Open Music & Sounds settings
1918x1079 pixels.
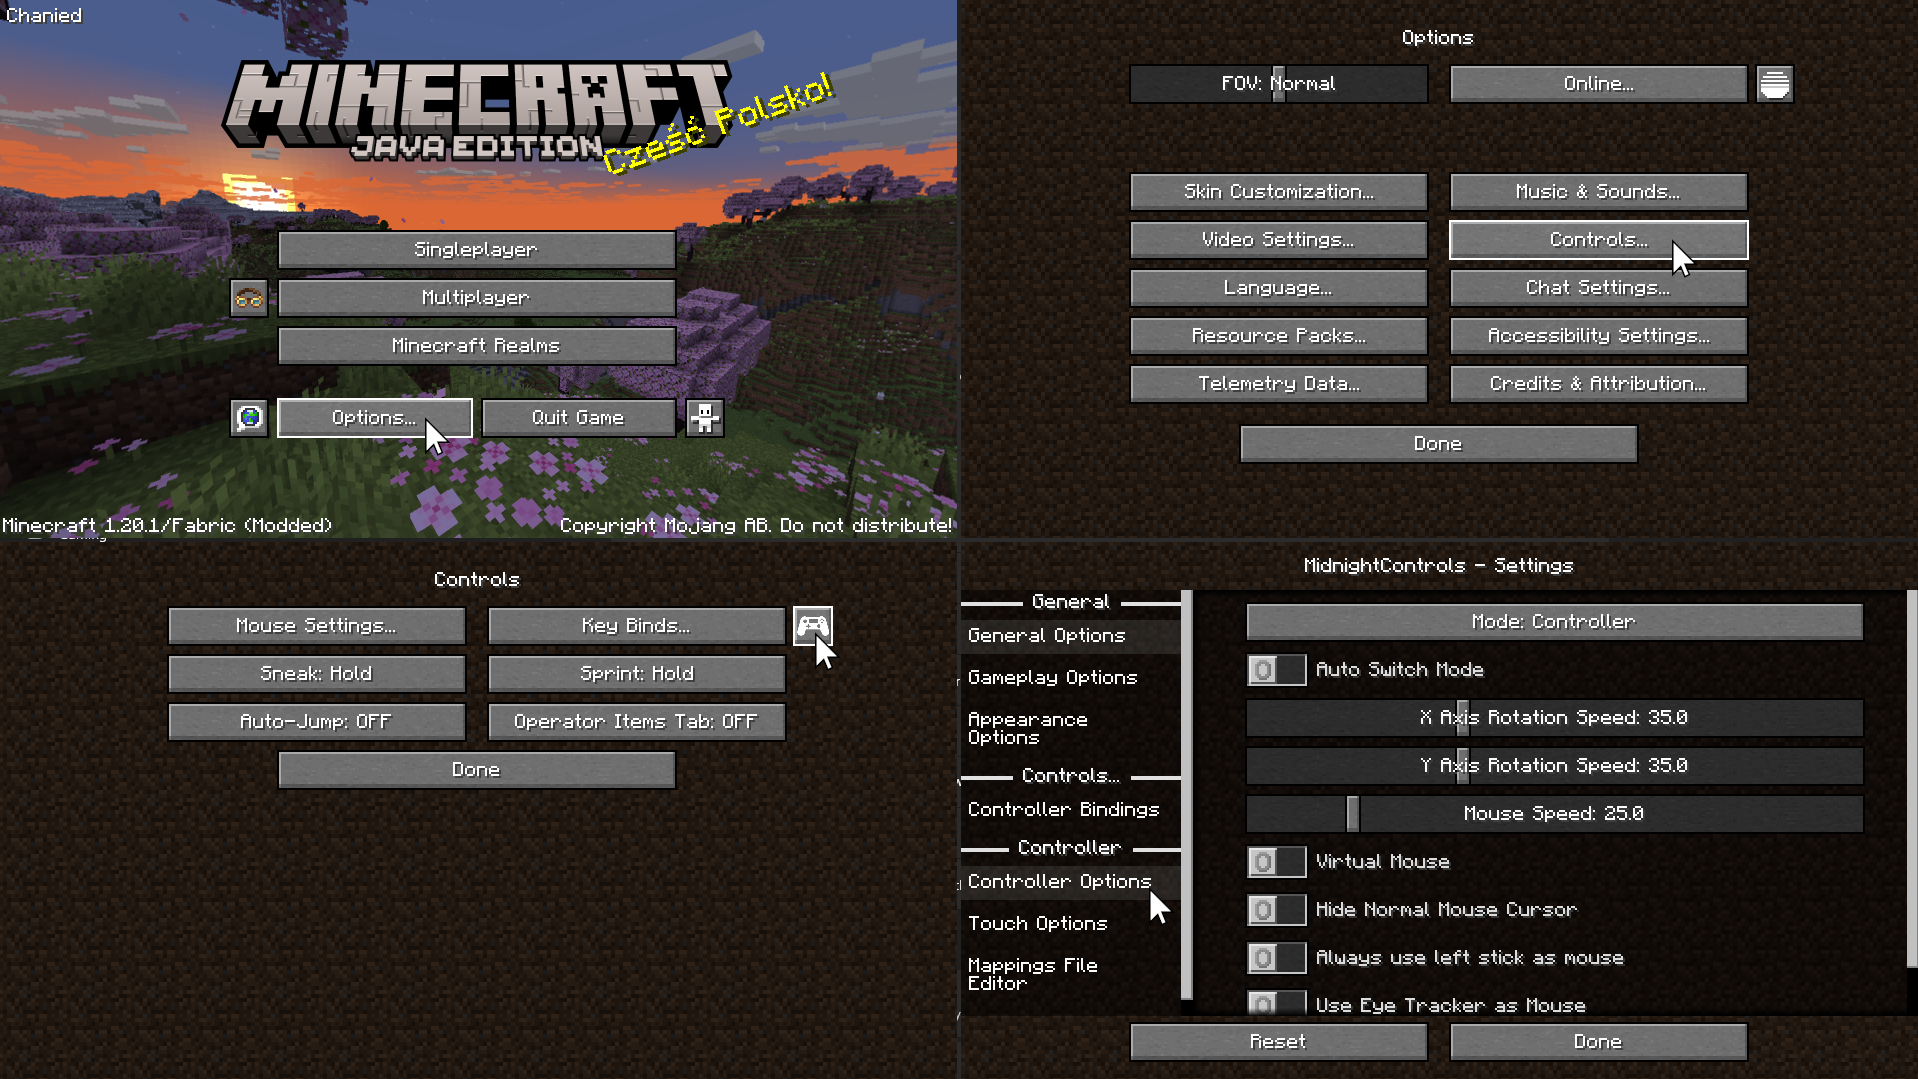(x=1599, y=192)
